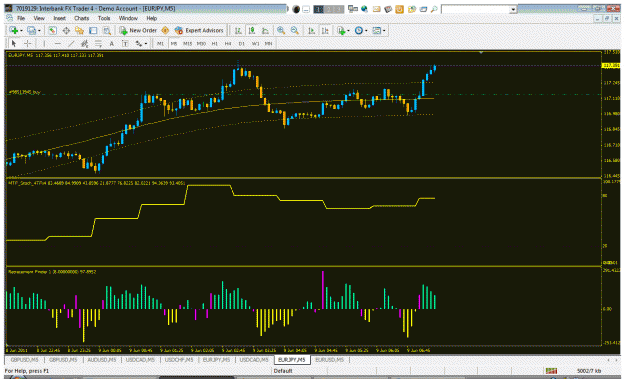Switch to W1 timeframe
This screenshot has height=379, width=625.
(x=256, y=43)
